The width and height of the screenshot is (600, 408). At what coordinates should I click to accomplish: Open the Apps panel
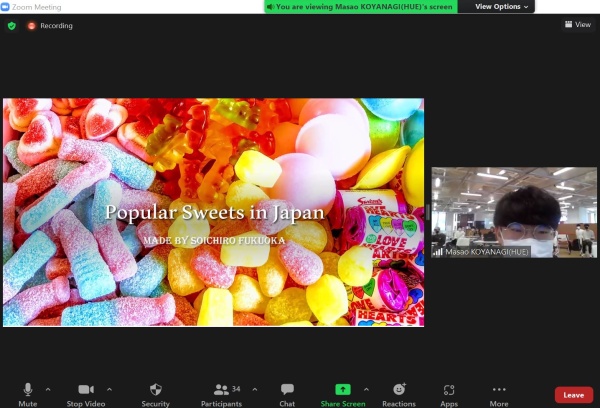(449, 394)
